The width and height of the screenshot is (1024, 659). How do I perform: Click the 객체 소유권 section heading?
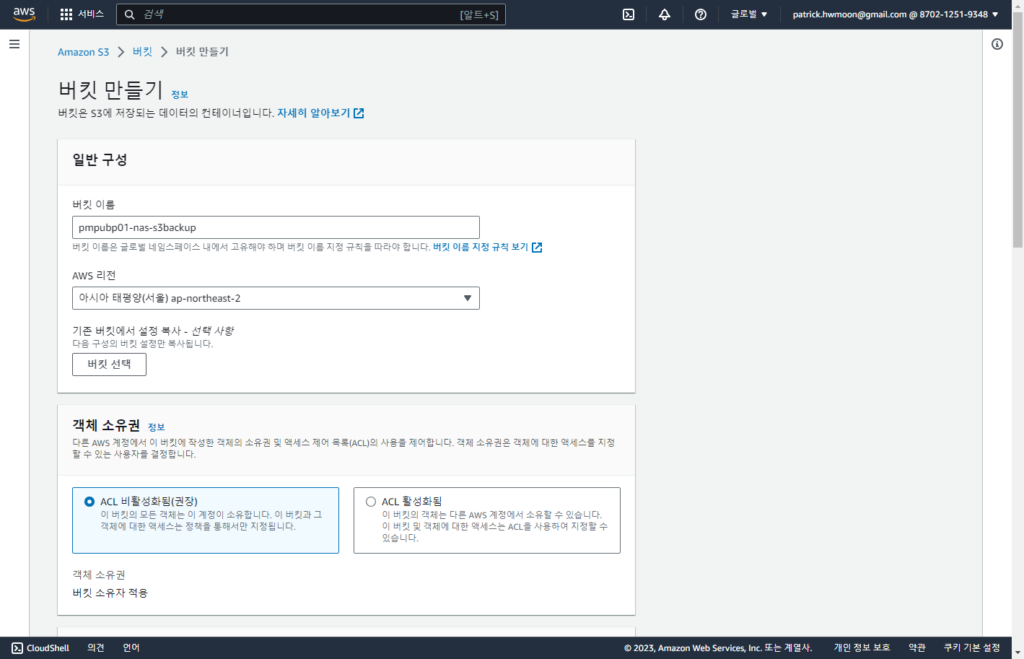tap(106, 426)
